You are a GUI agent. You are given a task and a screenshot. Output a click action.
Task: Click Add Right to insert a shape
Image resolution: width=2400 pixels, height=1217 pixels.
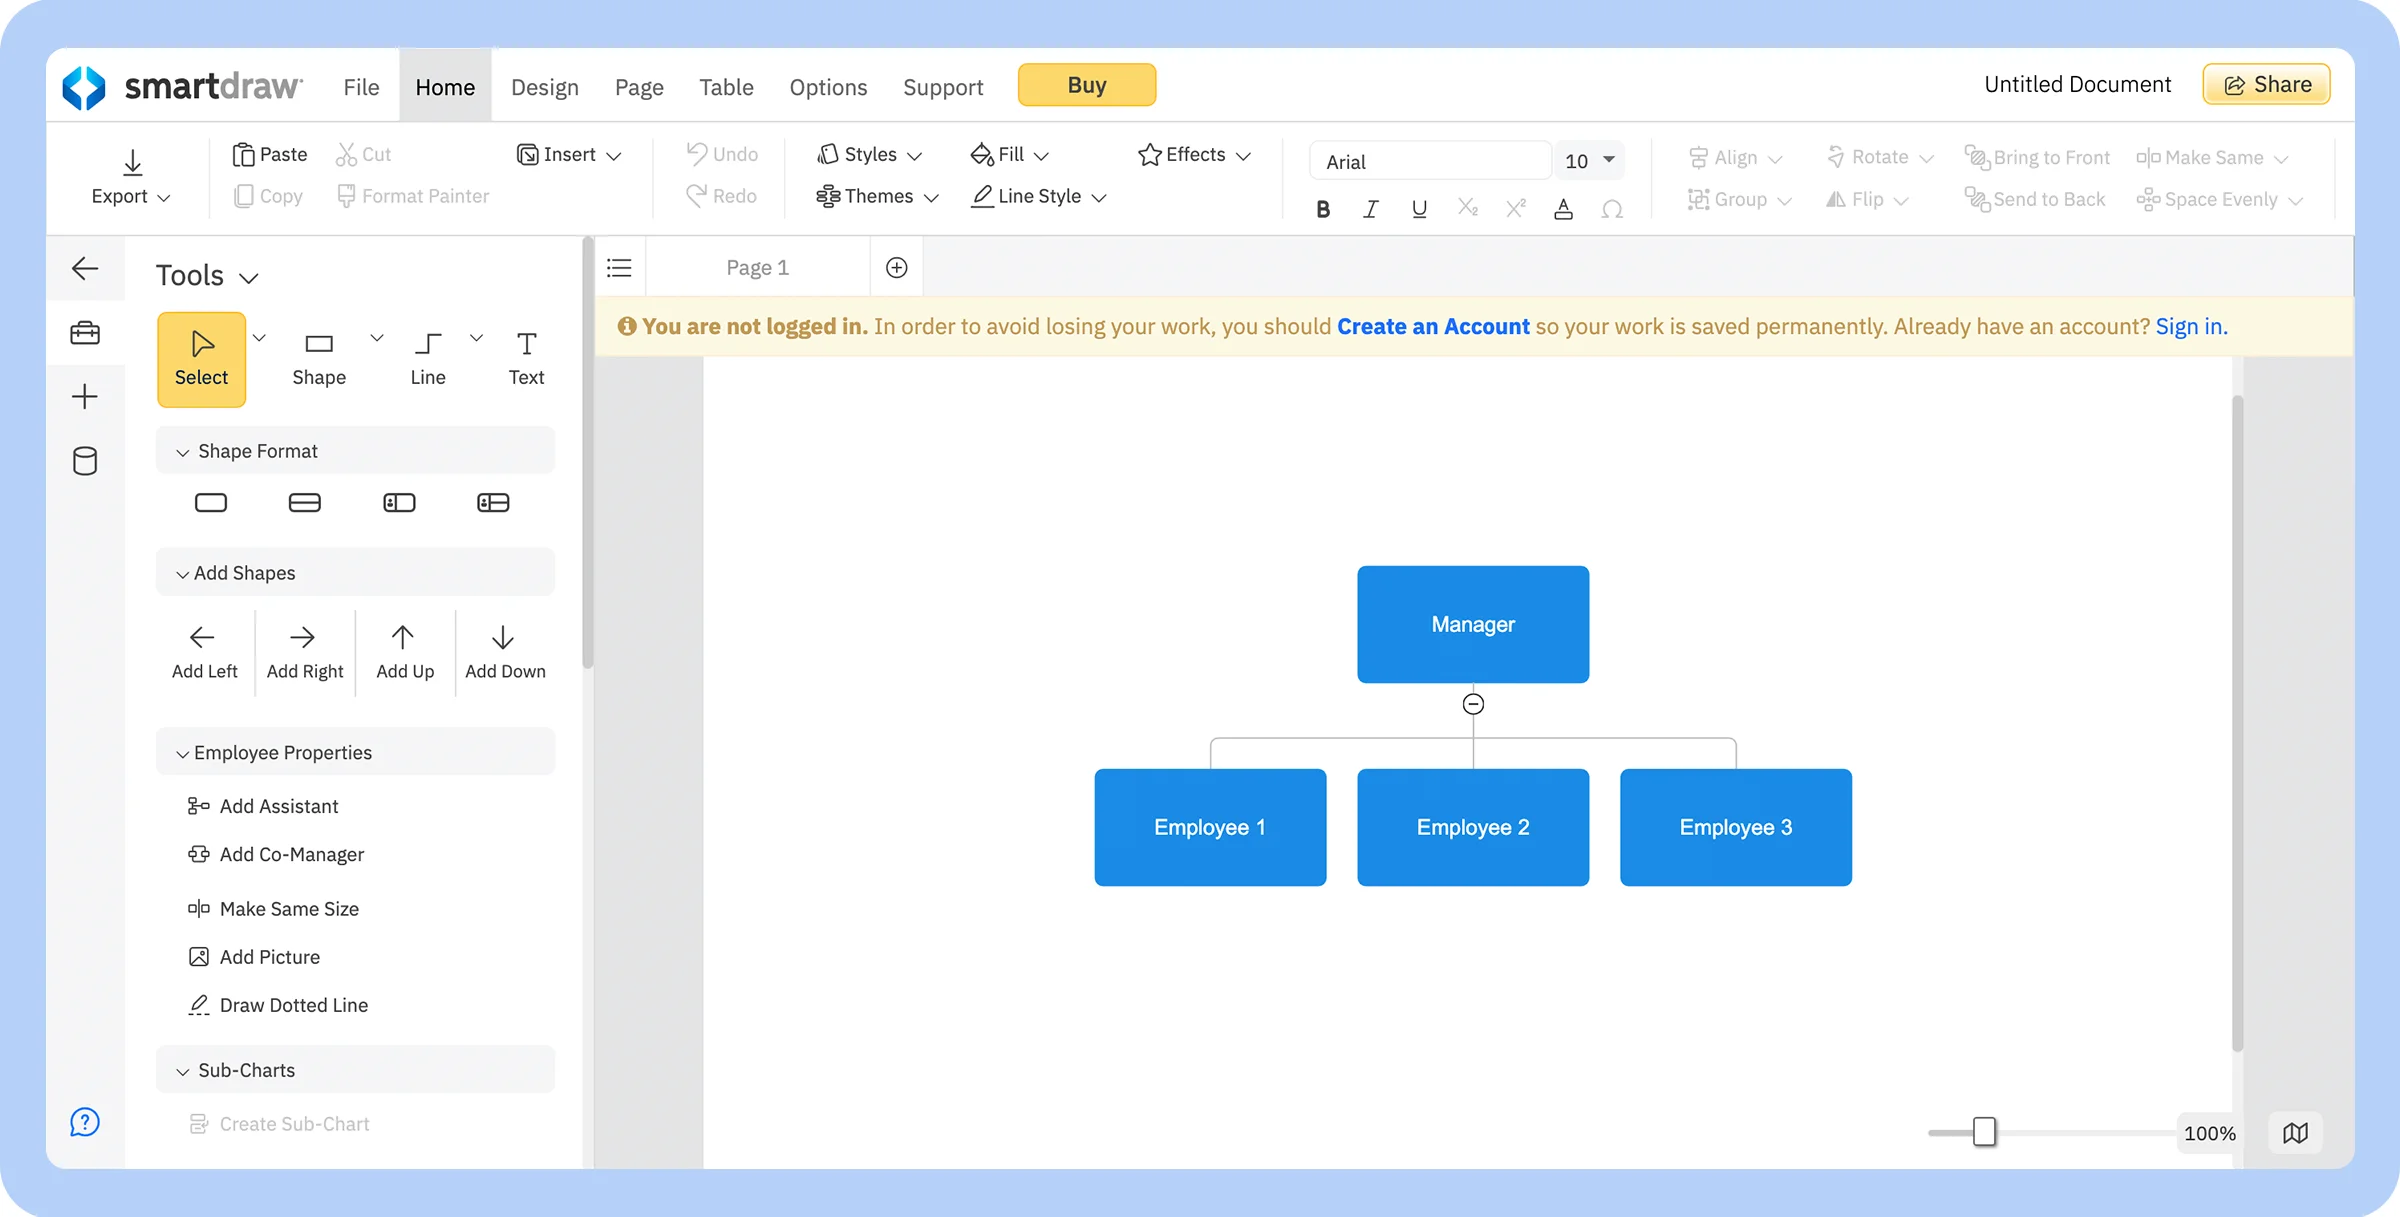click(x=304, y=650)
